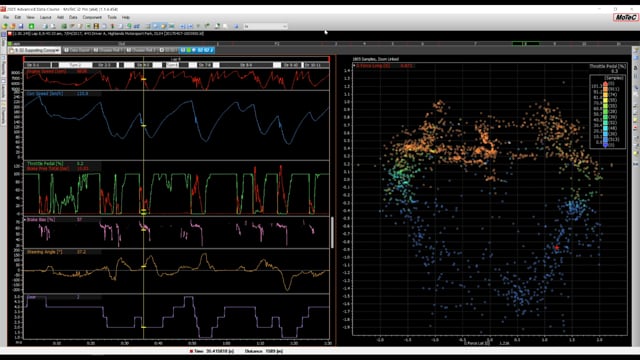Open the Edit menu
Image resolution: width=640 pixels, height=360 pixels.
point(18,18)
